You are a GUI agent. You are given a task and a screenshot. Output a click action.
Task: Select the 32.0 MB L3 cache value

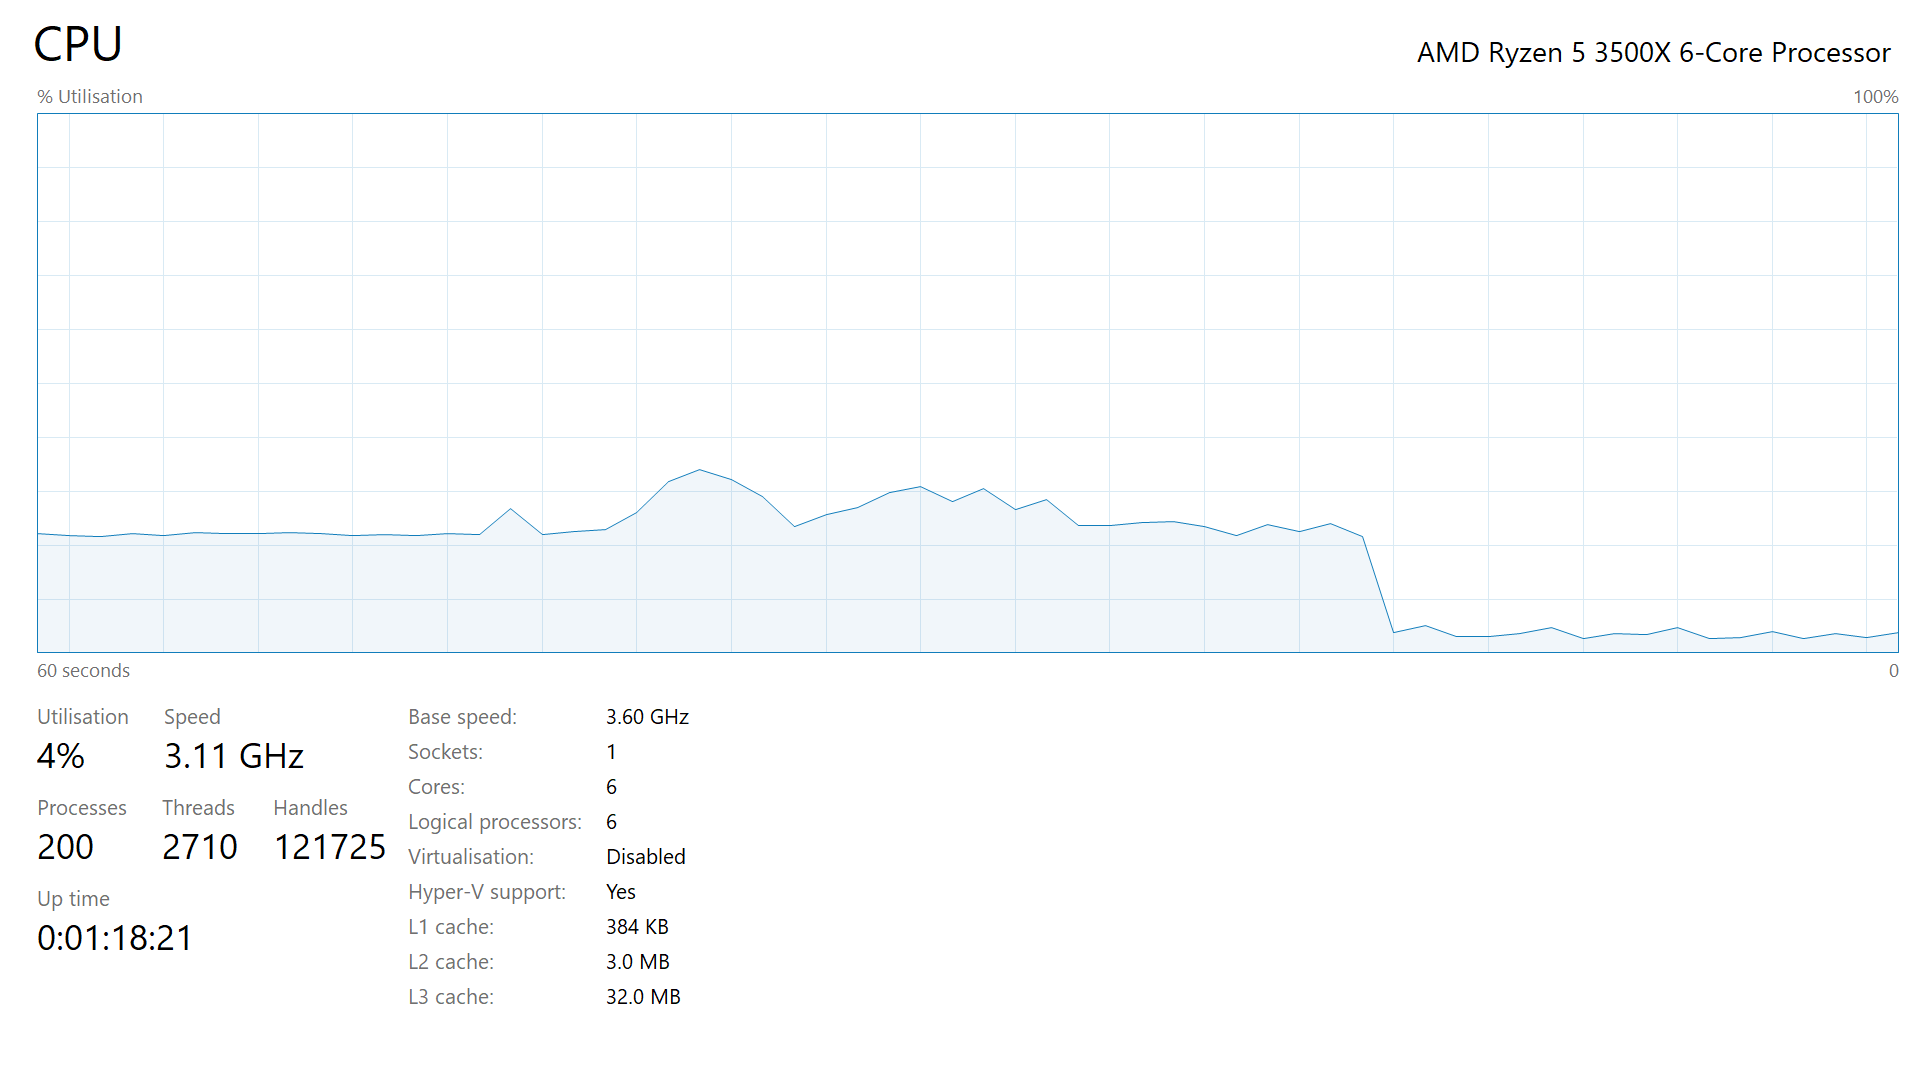click(x=643, y=997)
